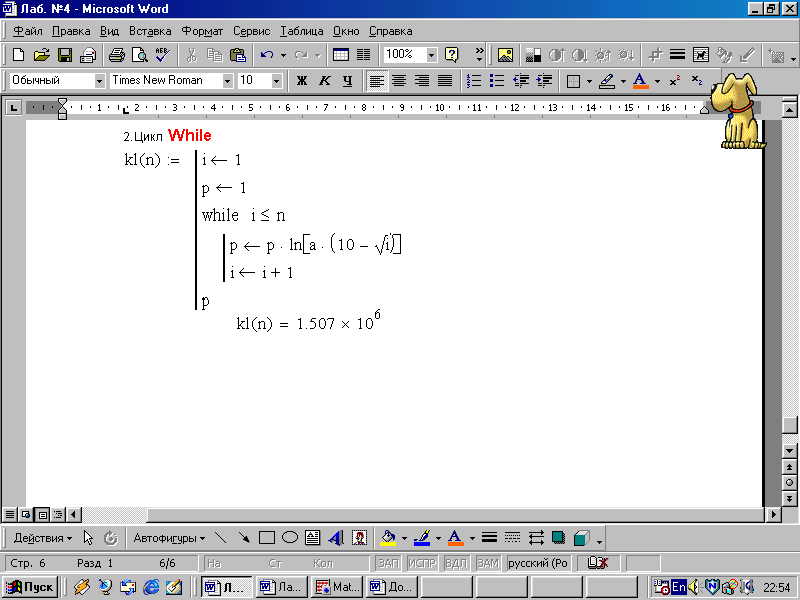Draw a line with the Line tool
This screenshot has height=600, width=800.
pos(220,538)
